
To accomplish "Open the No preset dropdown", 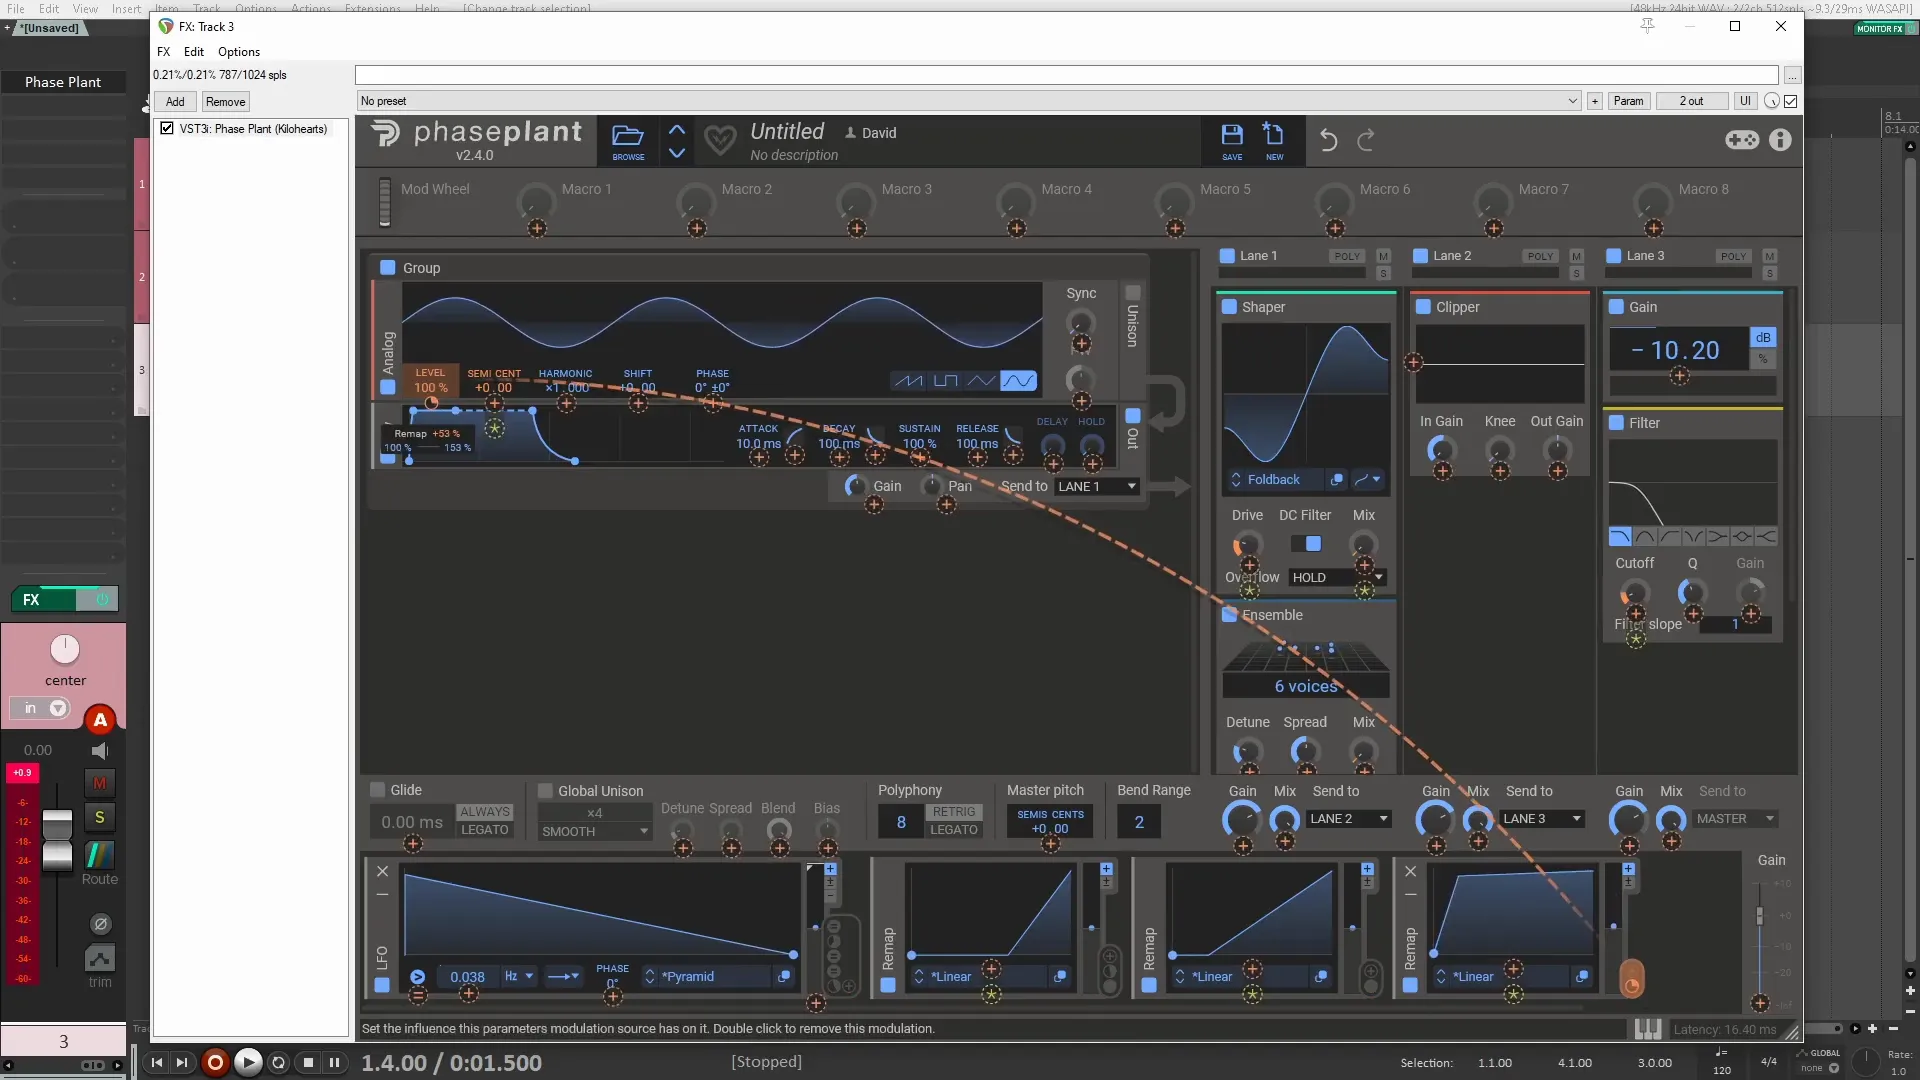I will tap(969, 101).
